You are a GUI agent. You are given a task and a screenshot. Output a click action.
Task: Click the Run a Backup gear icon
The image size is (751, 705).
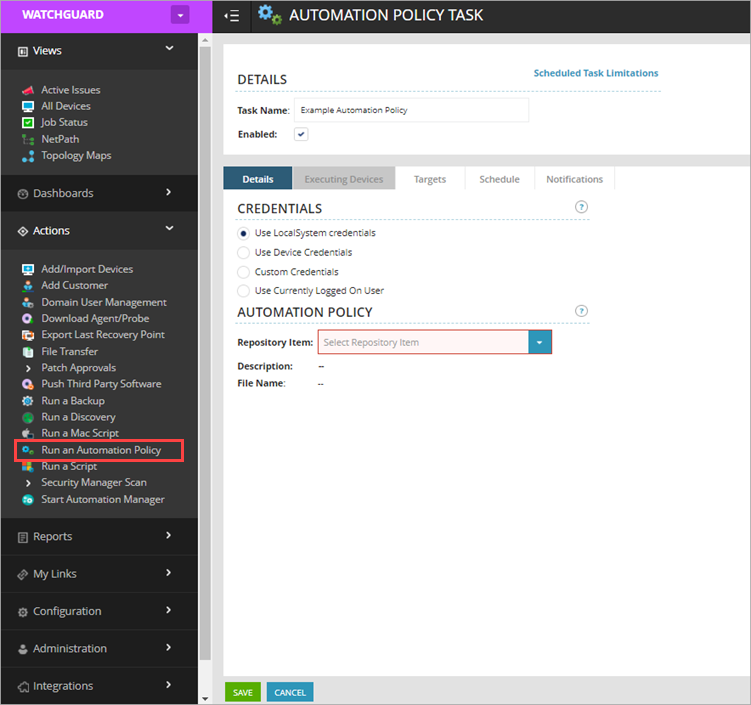(x=28, y=401)
